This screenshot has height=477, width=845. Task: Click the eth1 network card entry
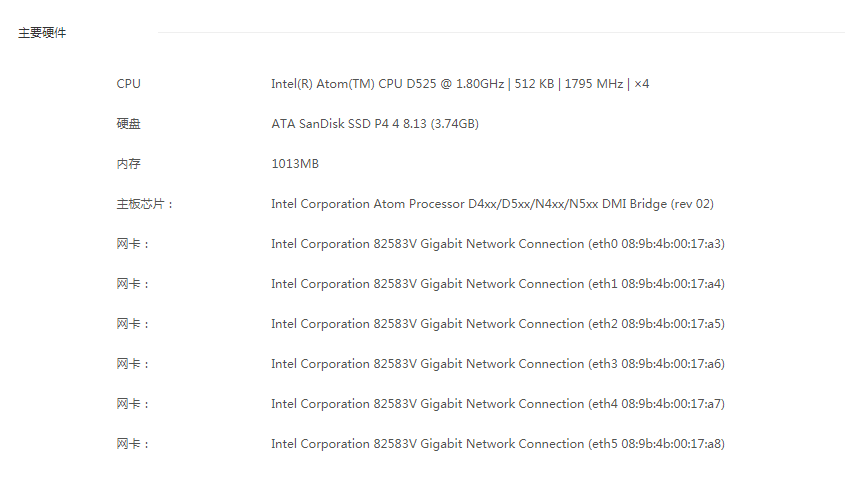(x=498, y=284)
